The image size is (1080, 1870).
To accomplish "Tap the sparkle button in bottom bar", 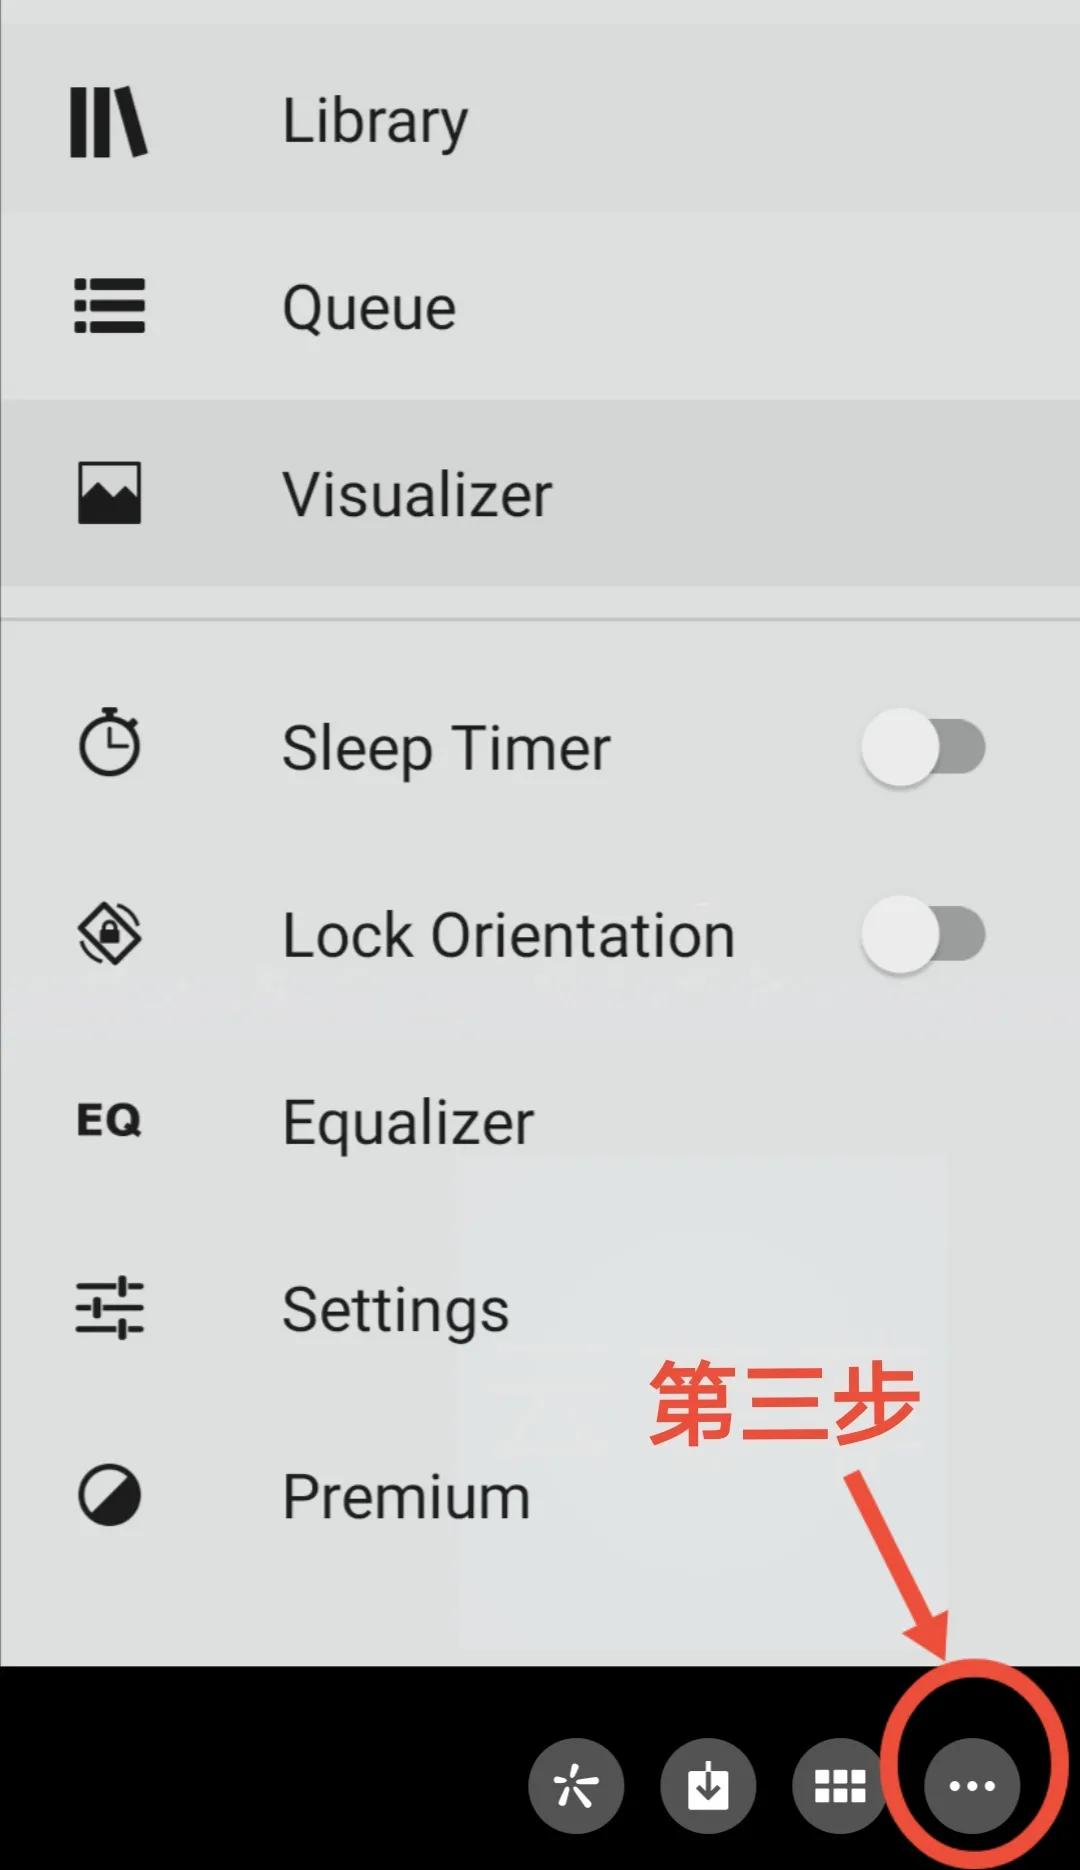I will 576,1786.
